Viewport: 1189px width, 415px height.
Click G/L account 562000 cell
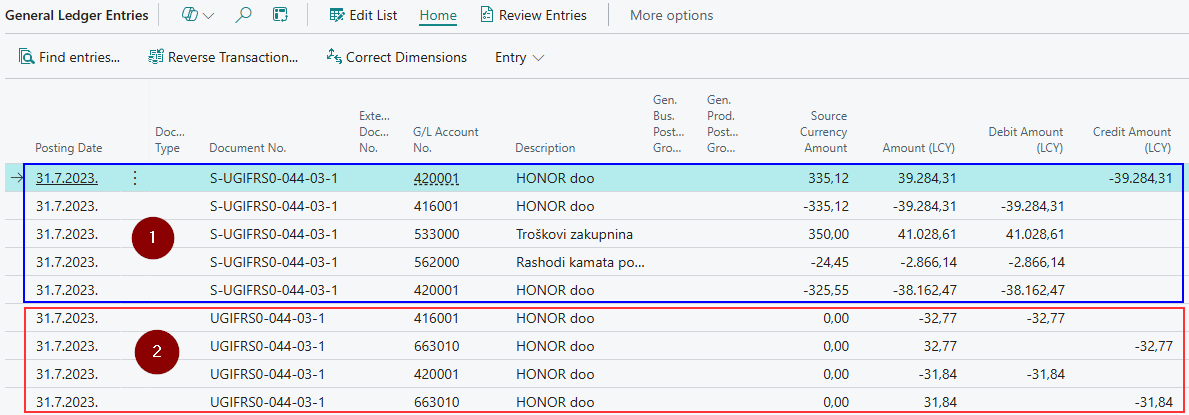[x=436, y=263]
